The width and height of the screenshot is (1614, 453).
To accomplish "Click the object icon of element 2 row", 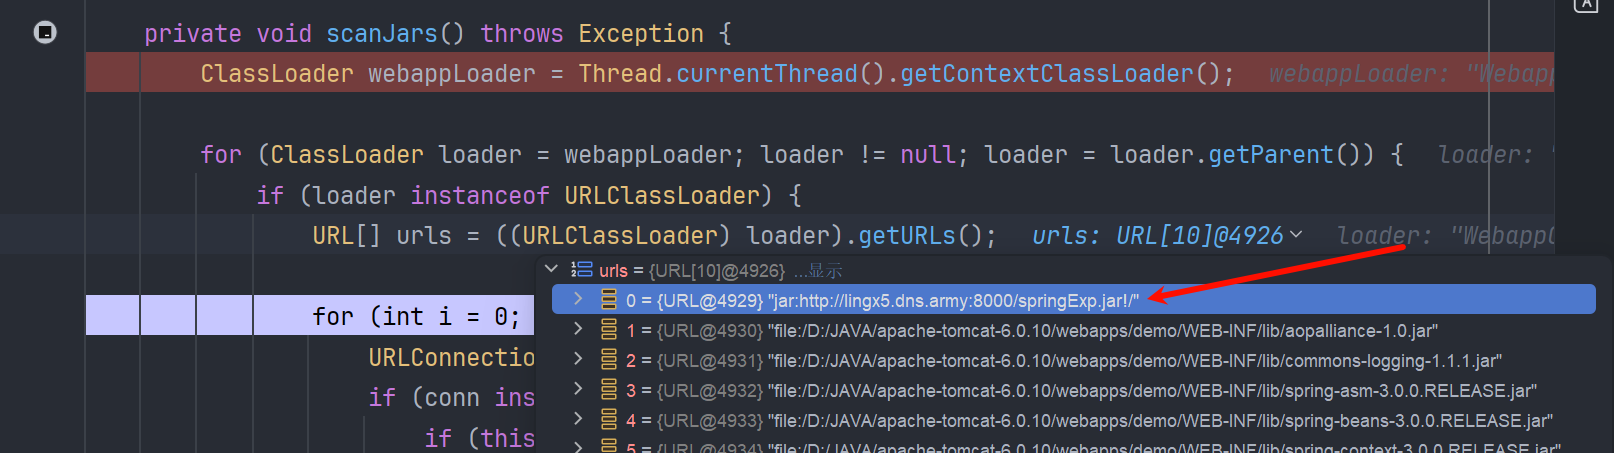I will tap(608, 359).
